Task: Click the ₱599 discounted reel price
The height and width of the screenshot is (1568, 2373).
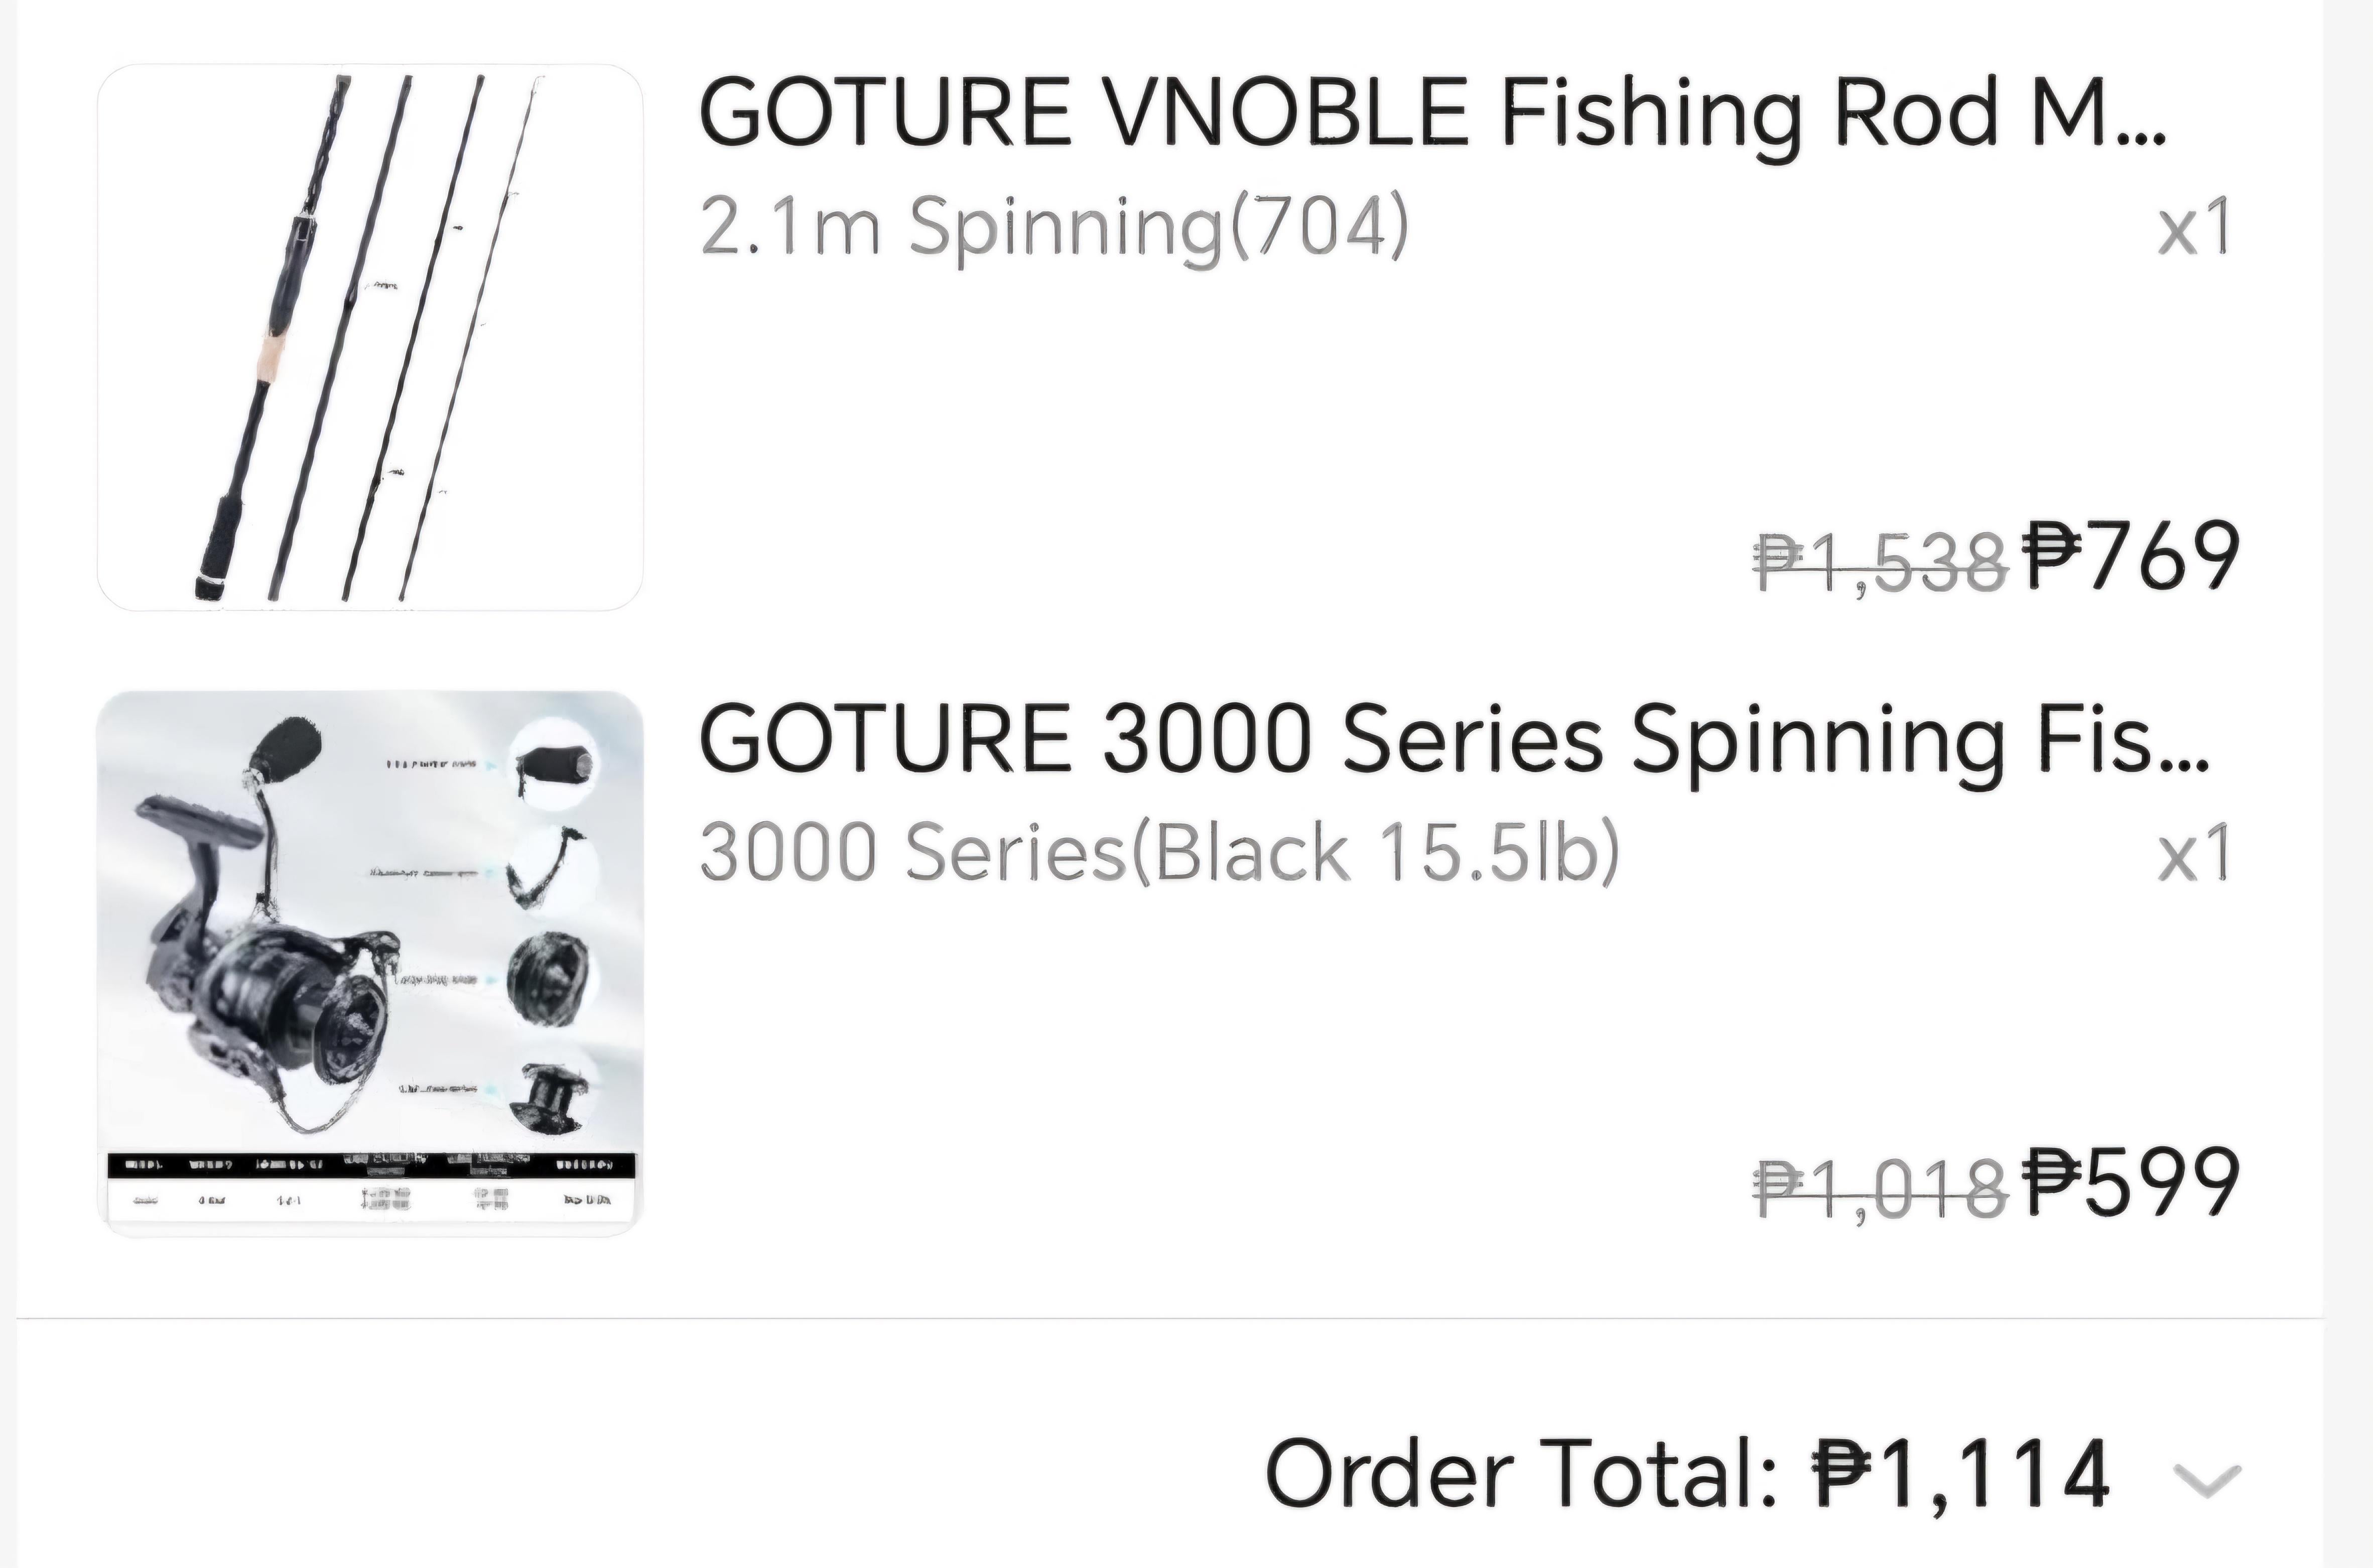Action: (2130, 1184)
